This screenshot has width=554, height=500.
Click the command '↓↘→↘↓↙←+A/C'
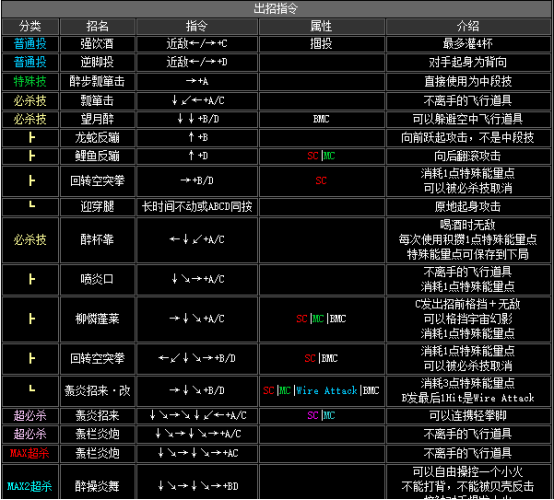click(x=198, y=416)
